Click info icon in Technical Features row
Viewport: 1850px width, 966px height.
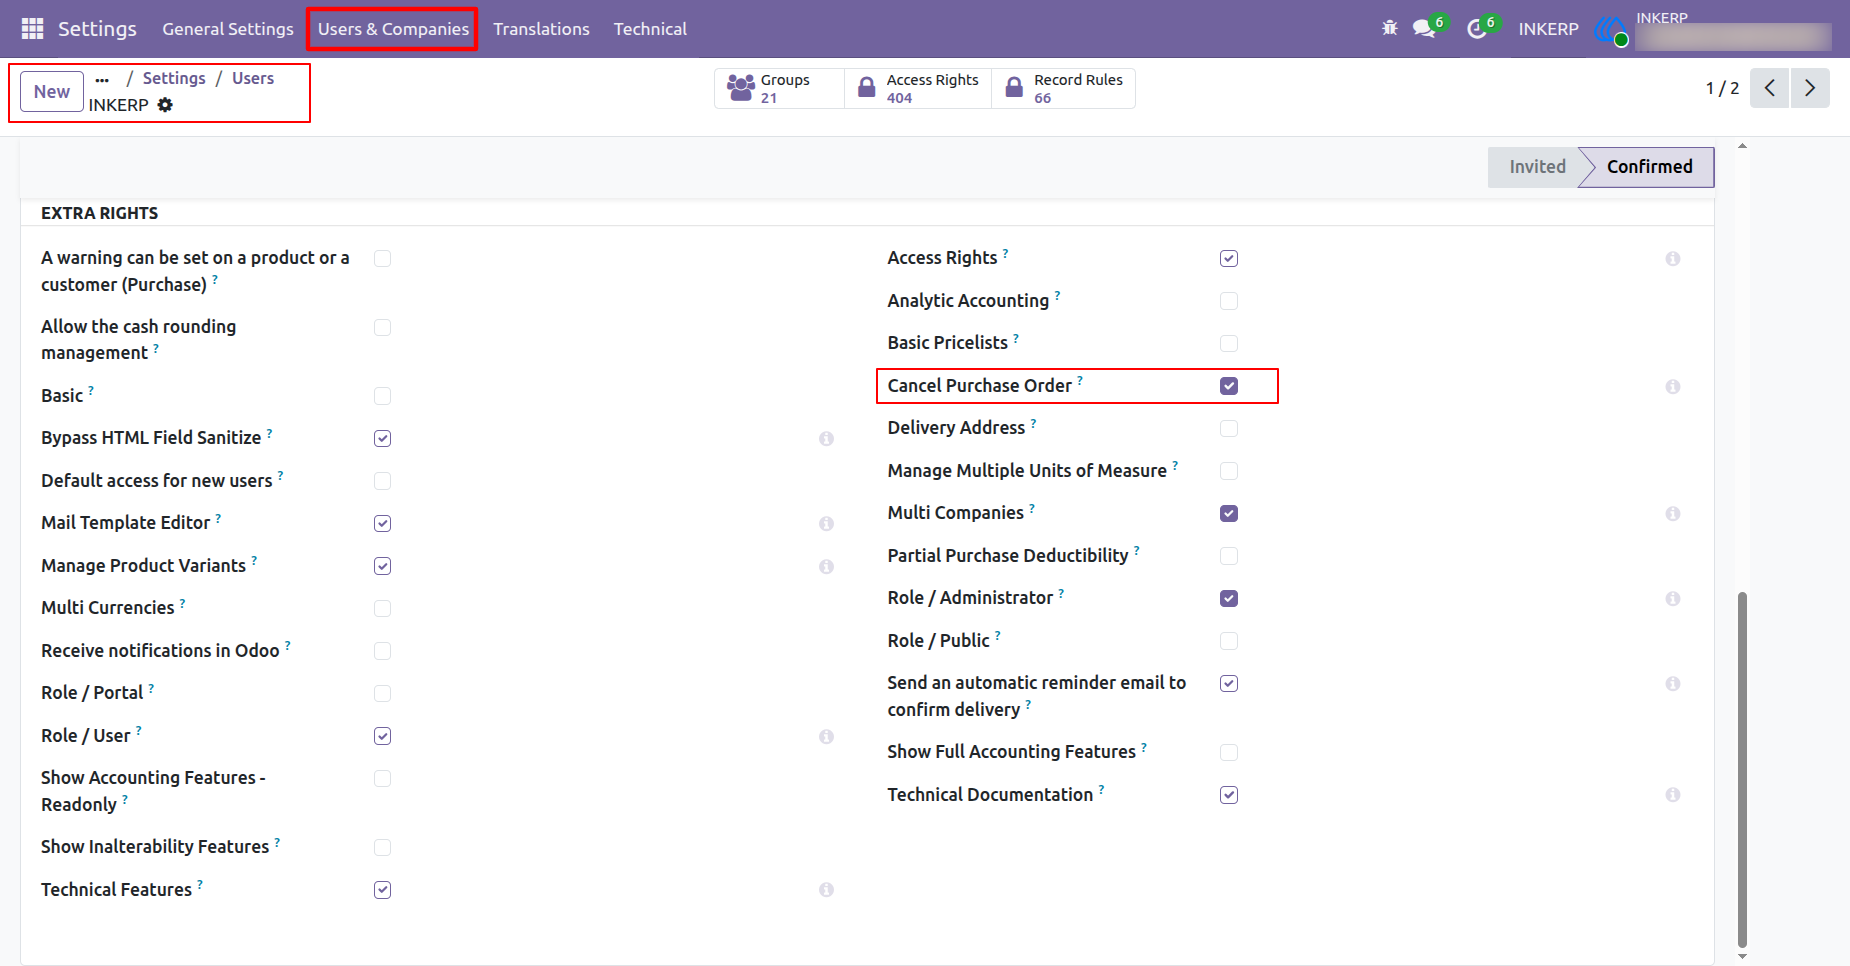[827, 890]
